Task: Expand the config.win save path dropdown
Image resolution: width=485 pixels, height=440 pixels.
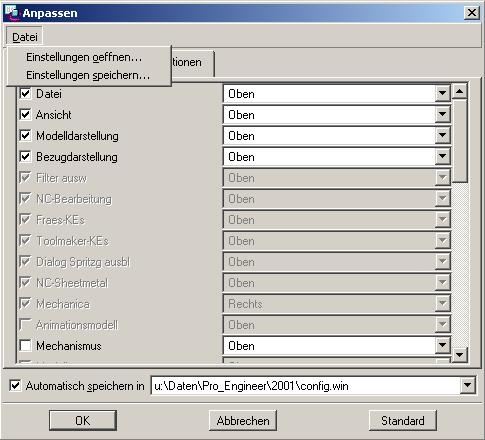Action: click(x=467, y=386)
